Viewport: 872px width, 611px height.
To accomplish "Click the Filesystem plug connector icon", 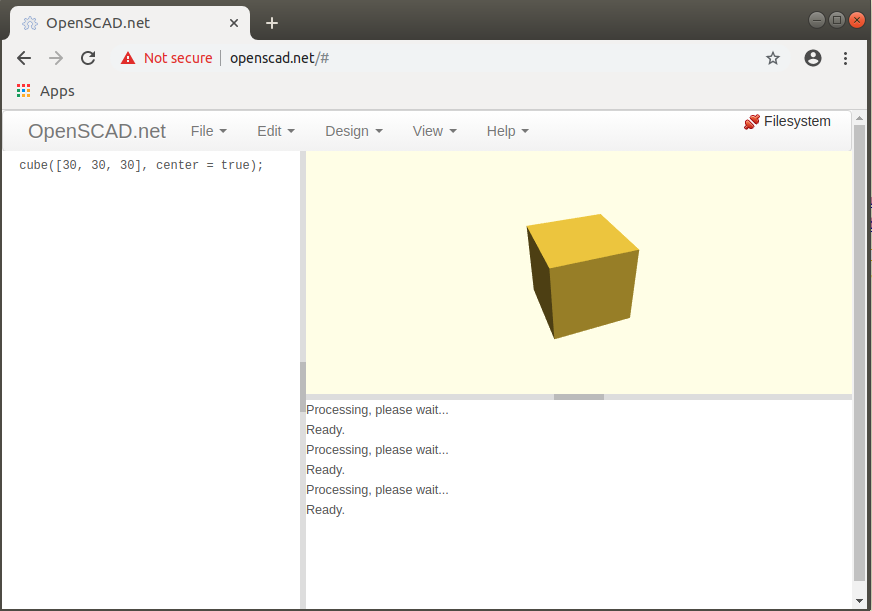I will 751,122.
